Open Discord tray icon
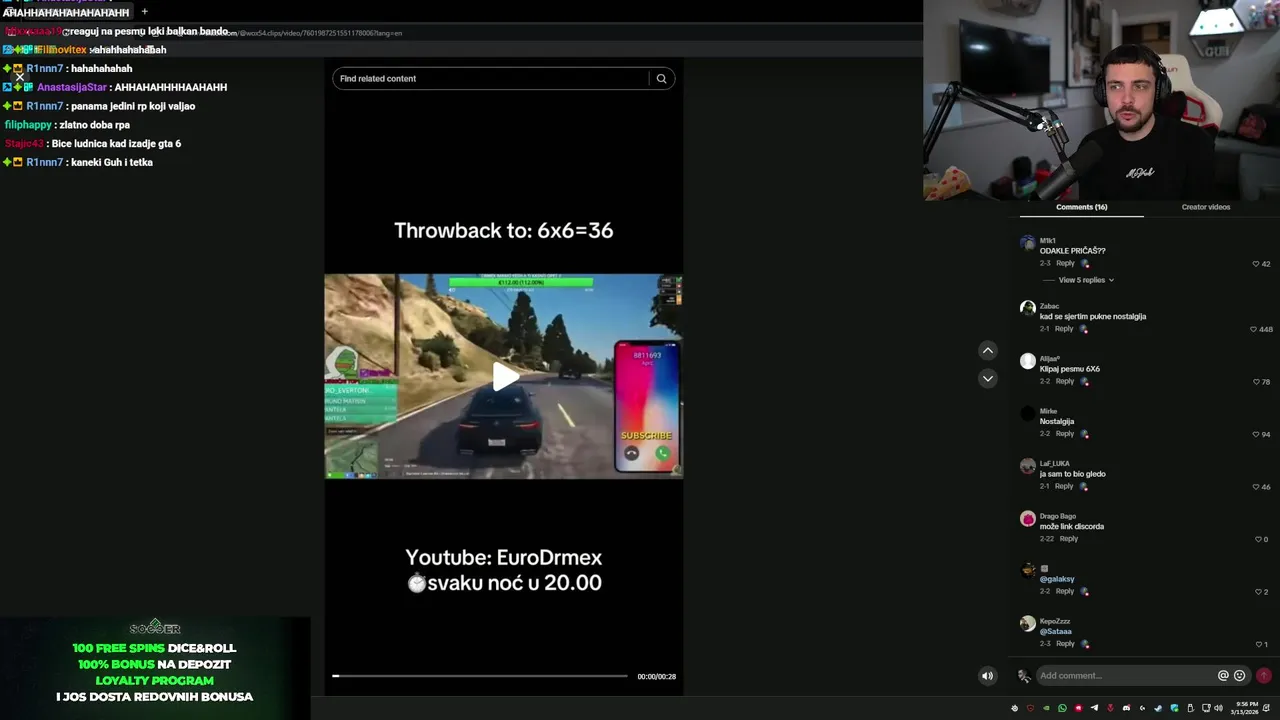Viewport: 1280px width, 720px height. click(x=1126, y=708)
